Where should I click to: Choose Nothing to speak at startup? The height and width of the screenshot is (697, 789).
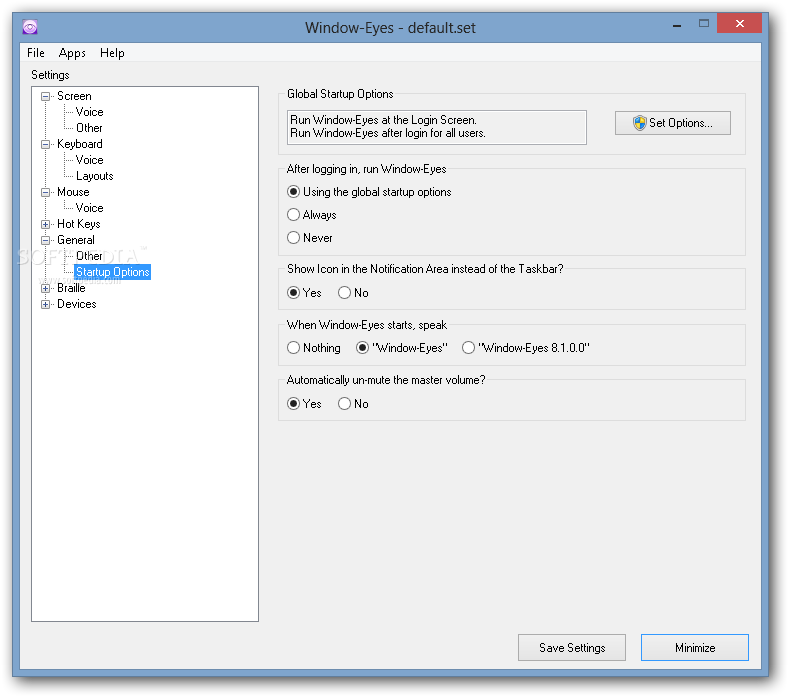coord(313,348)
